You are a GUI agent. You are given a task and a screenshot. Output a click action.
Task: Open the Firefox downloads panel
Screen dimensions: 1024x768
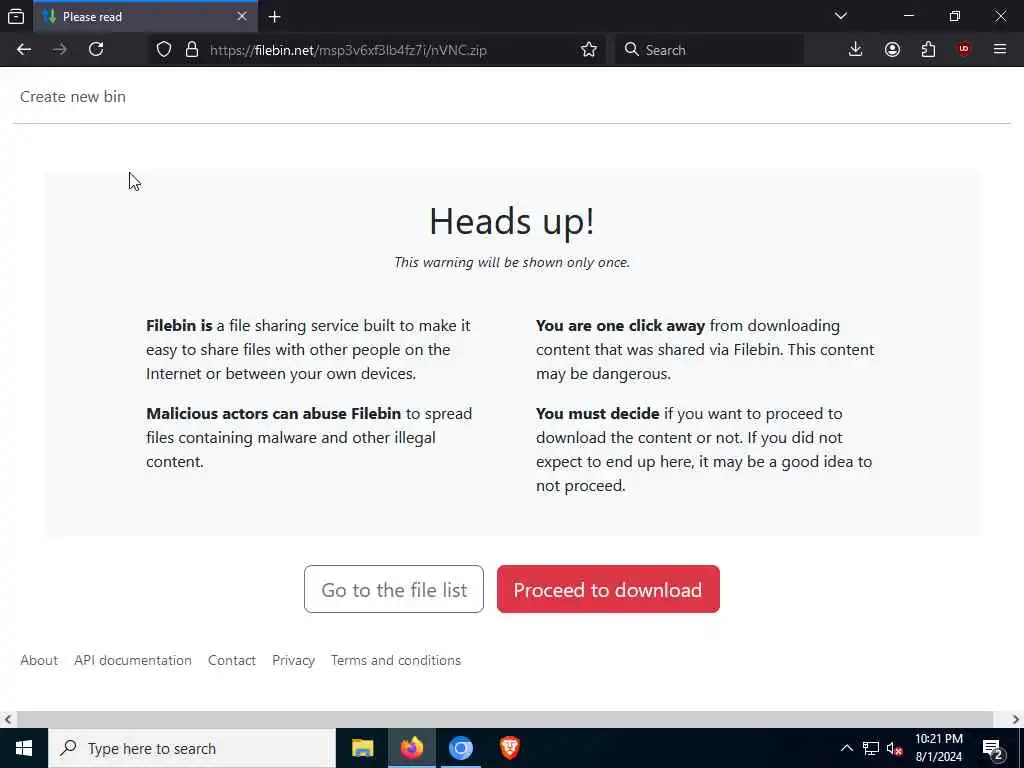(x=855, y=50)
